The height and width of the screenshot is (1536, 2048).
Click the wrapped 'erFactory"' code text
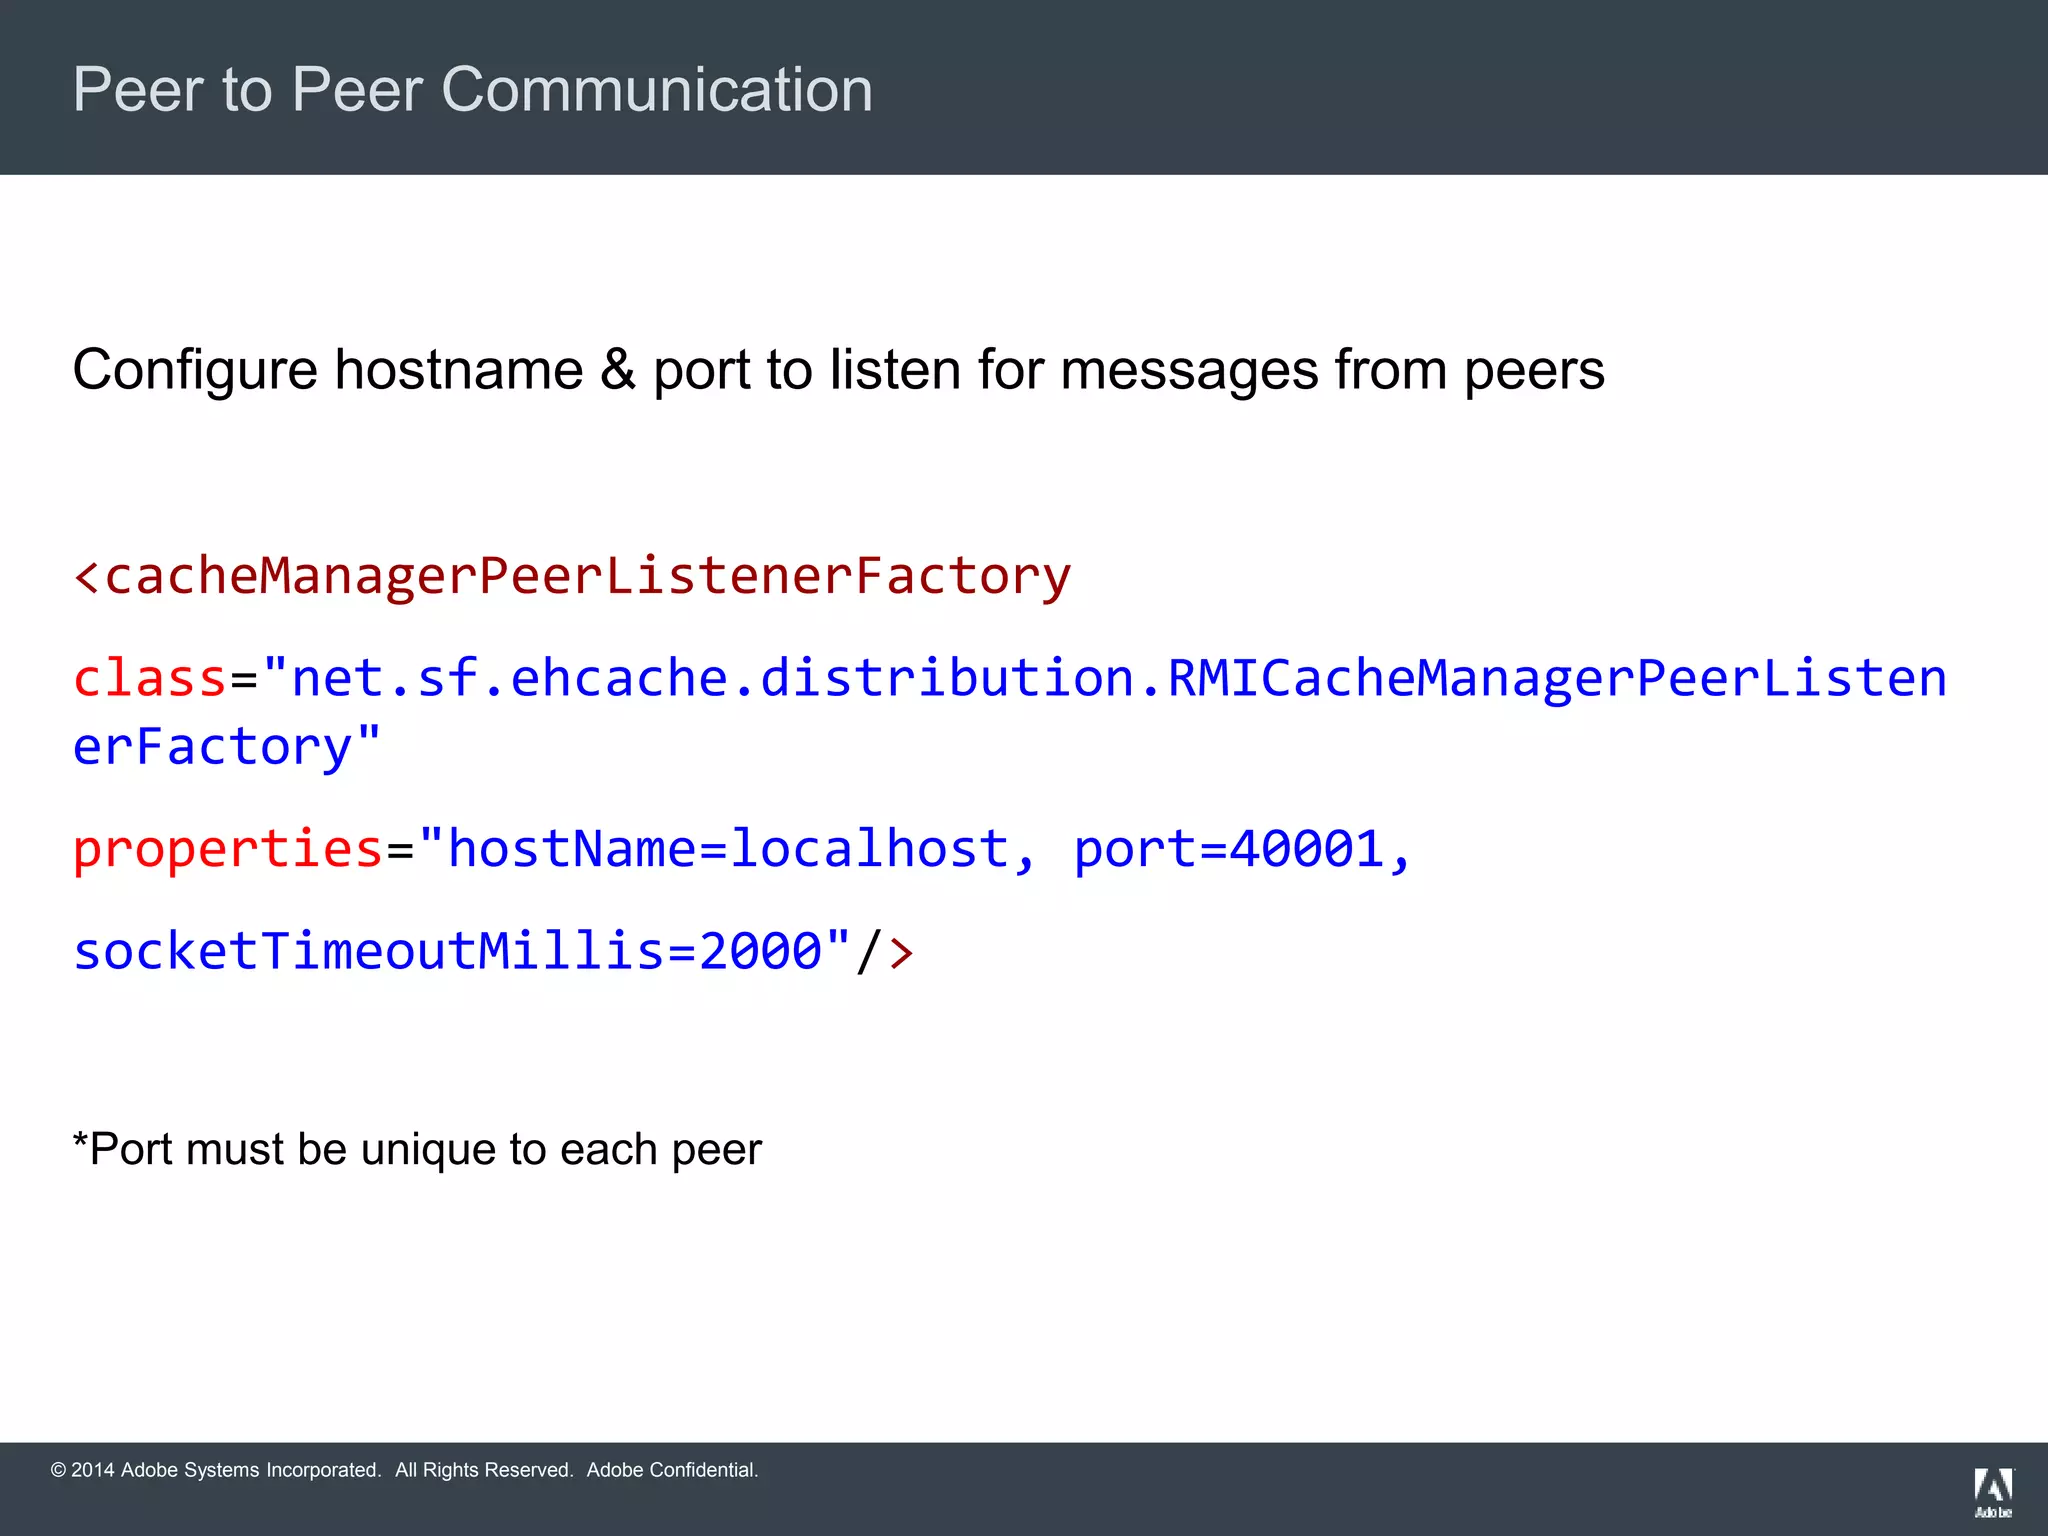227,747
